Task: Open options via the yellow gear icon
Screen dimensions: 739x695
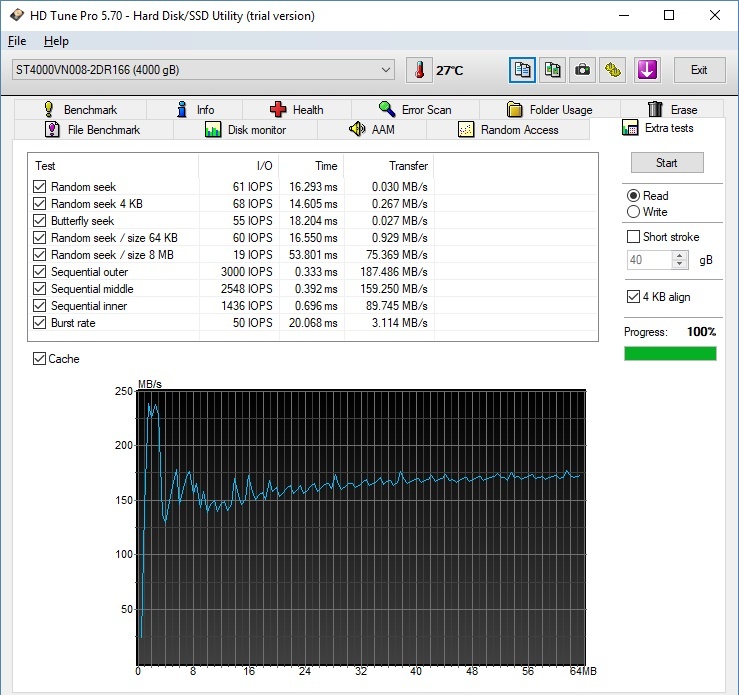Action: 613,70
